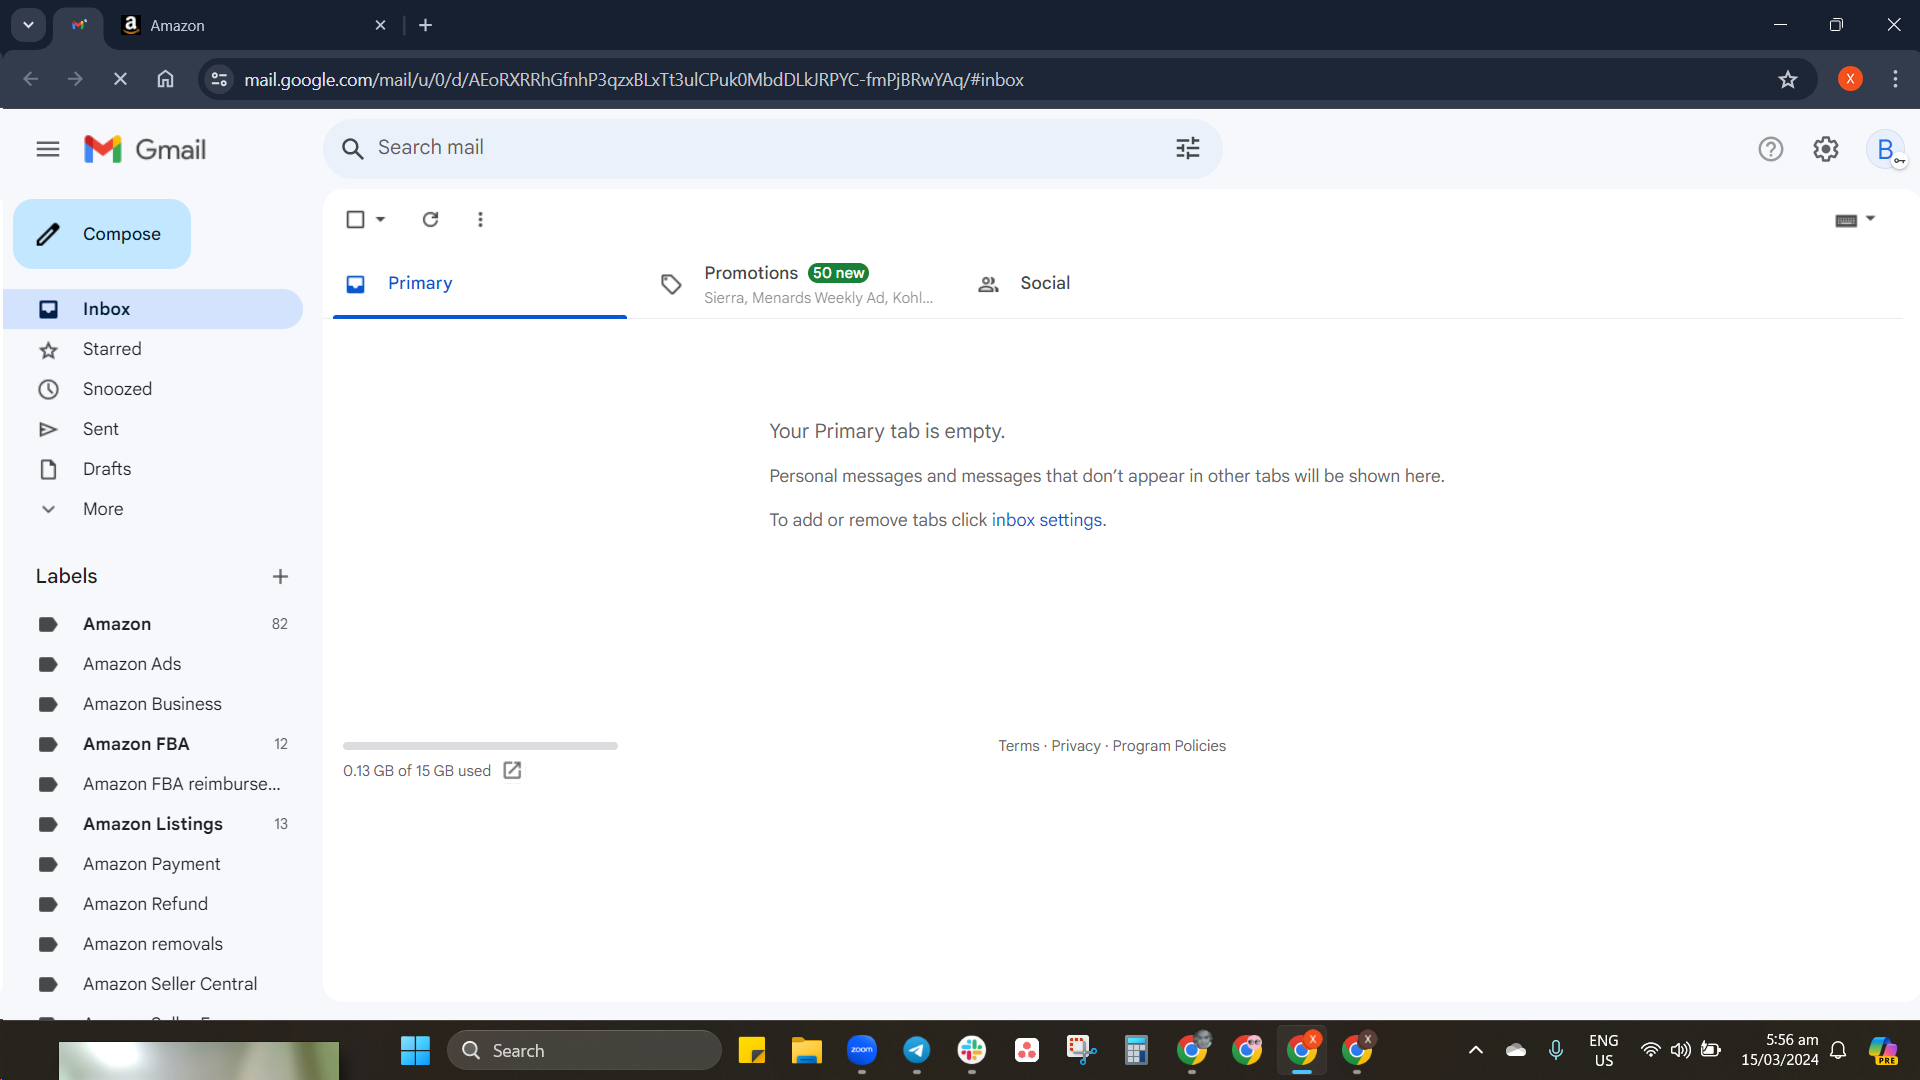The height and width of the screenshot is (1080, 1920).
Task: Open the Sent folder
Action: coord(153,429)
